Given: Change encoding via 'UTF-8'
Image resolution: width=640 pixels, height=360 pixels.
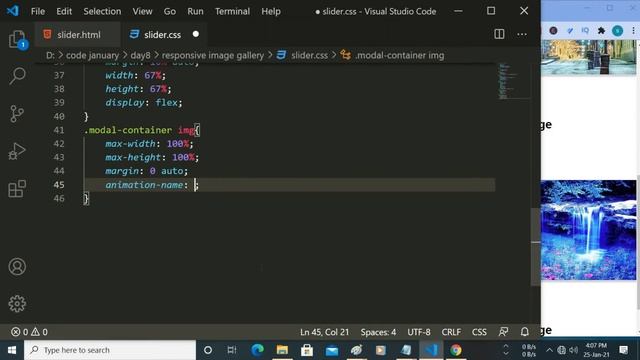Looking at the screenshot, I should pyautogui.click(x=419, y=332).
